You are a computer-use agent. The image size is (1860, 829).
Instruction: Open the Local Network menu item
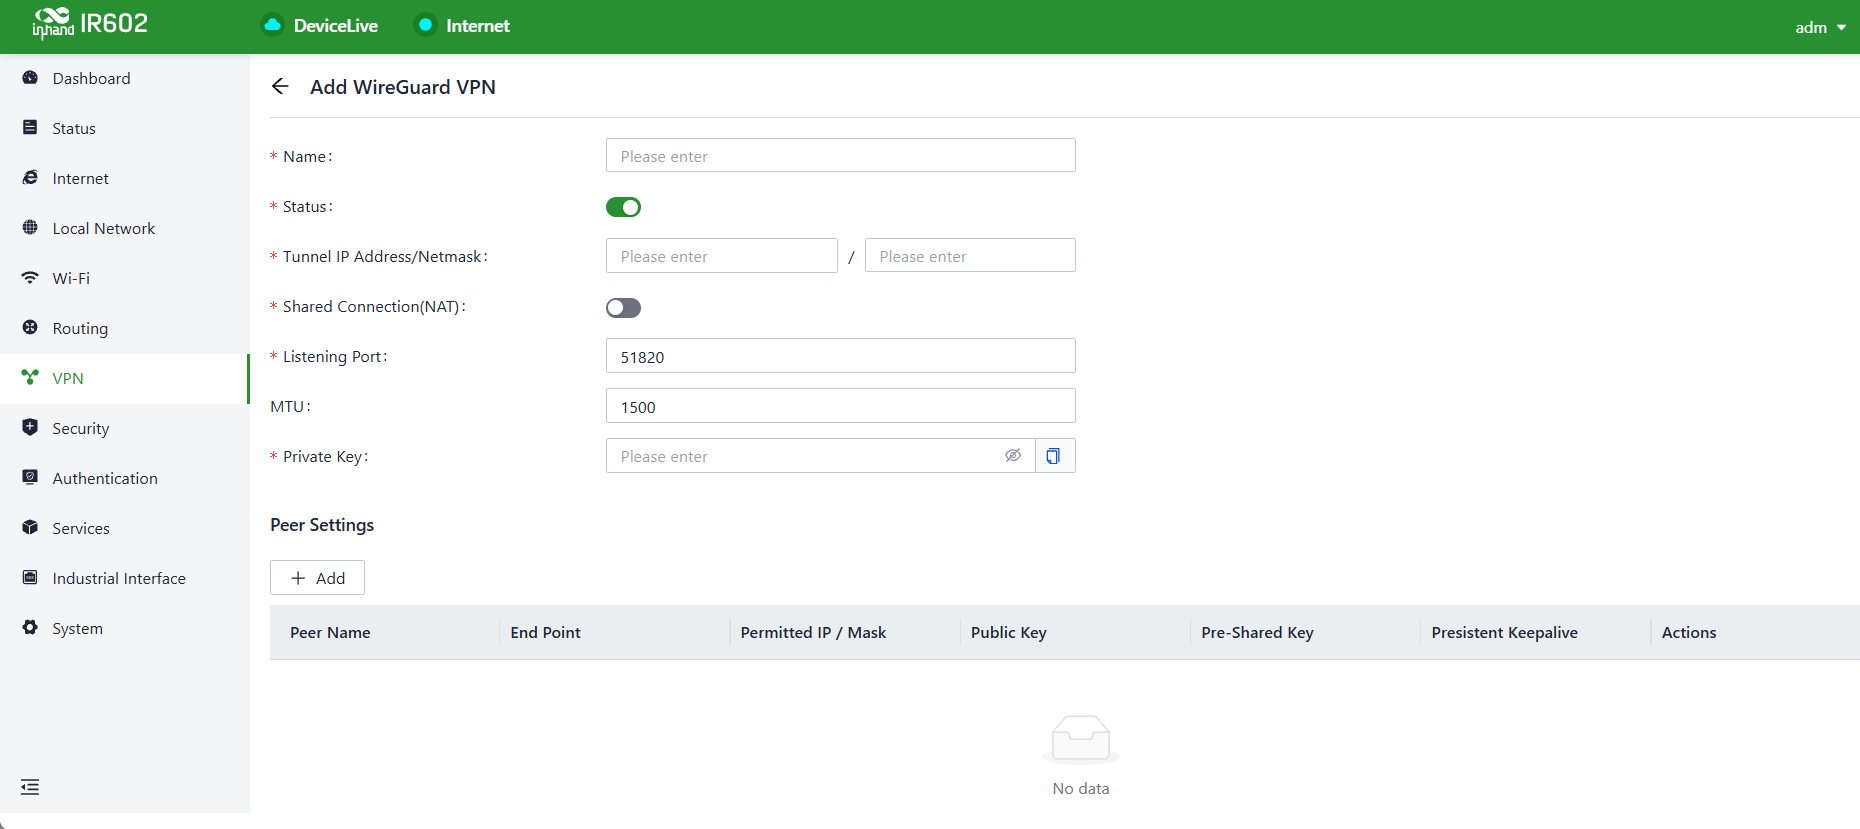pyautogui.click(x=124, y=228)
